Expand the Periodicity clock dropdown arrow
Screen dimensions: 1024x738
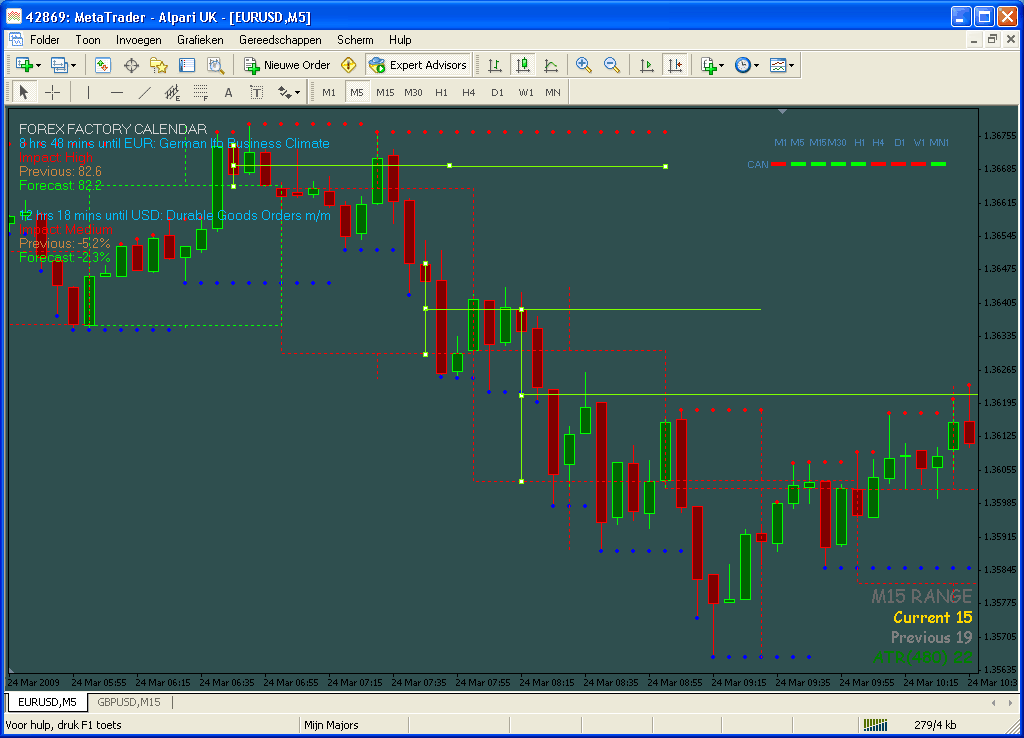coord(756,65)
